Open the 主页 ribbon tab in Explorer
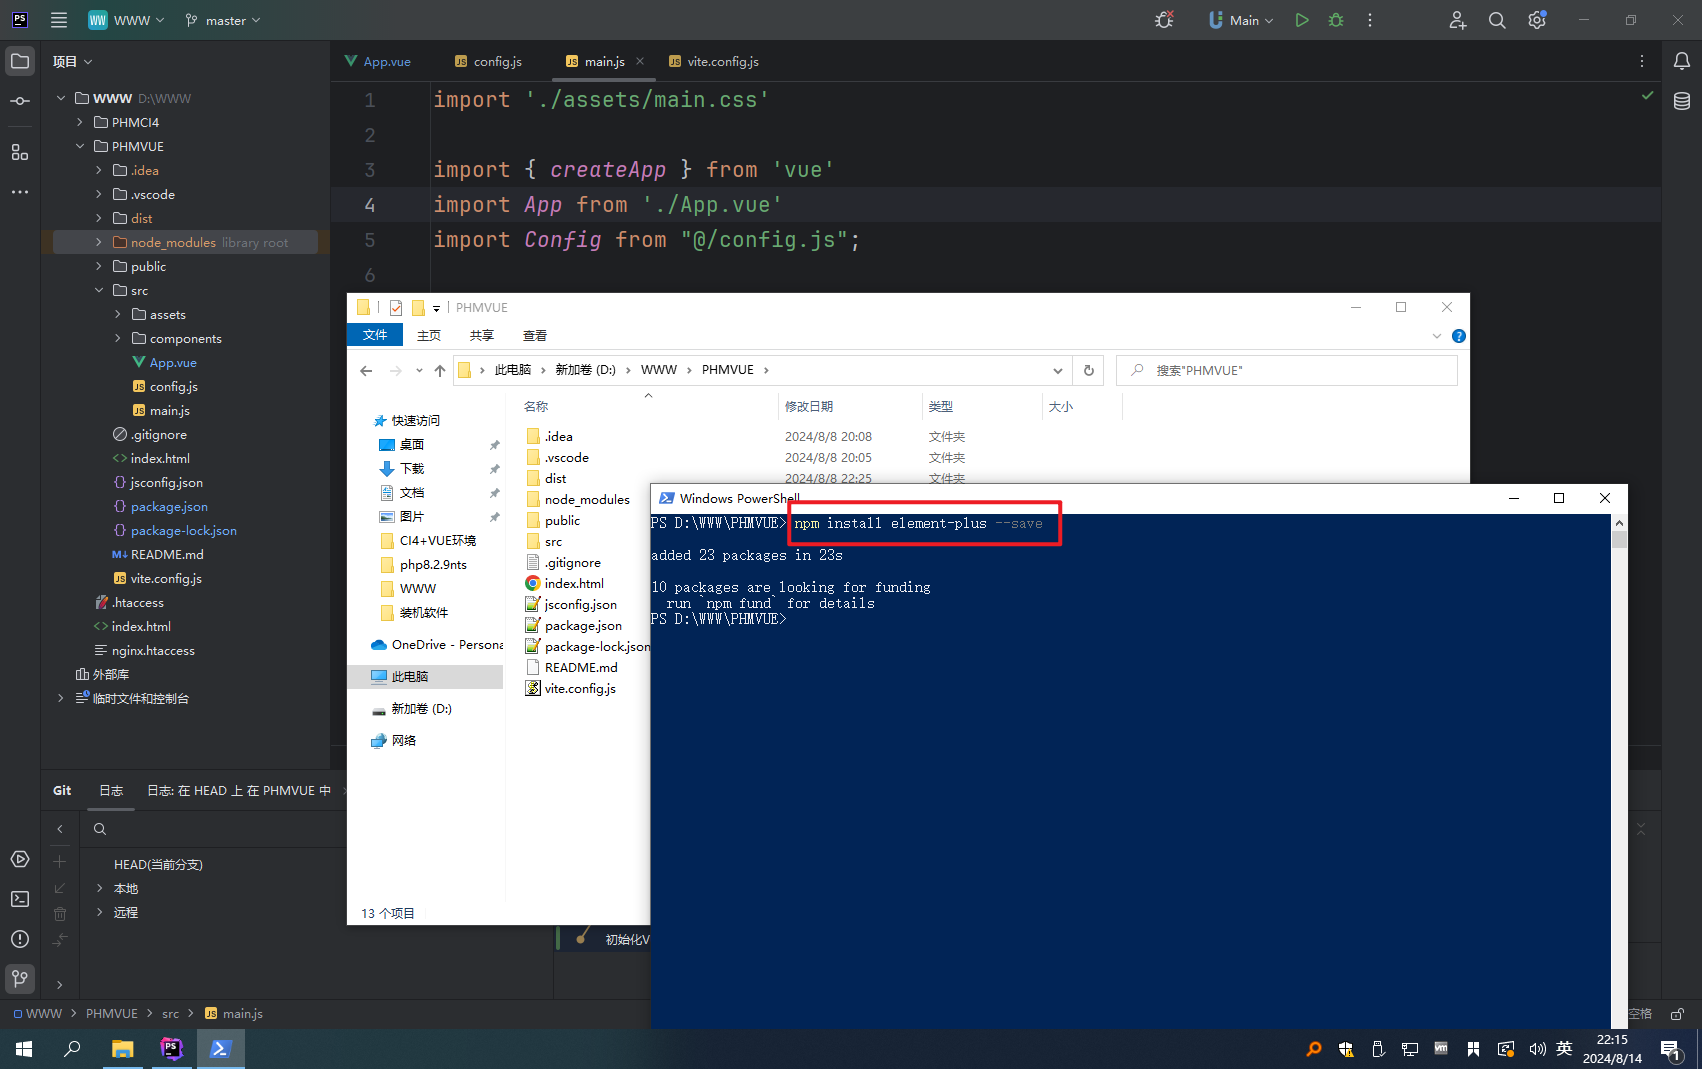The width and height of the screenshot is (1702, 1069). (429, 335)
